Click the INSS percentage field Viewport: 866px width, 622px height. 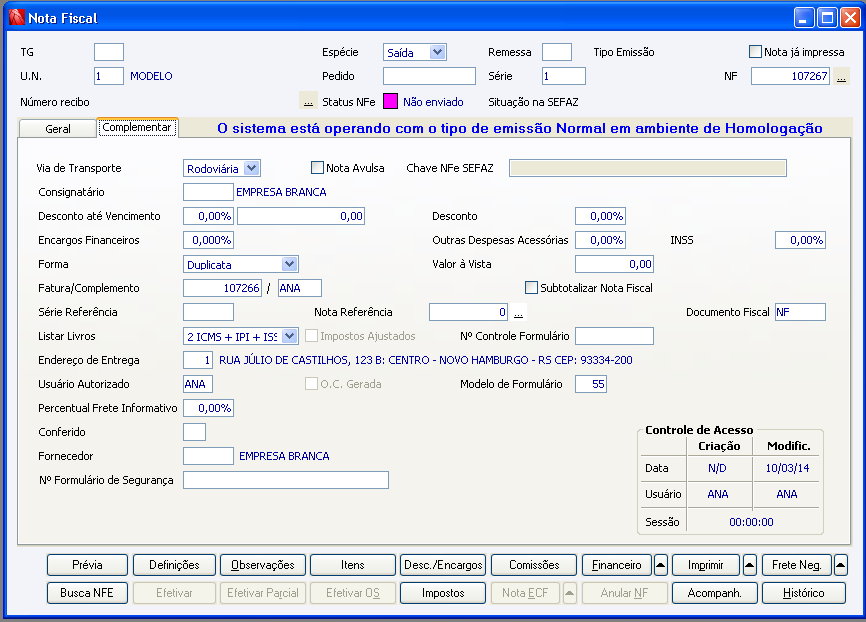800,240
